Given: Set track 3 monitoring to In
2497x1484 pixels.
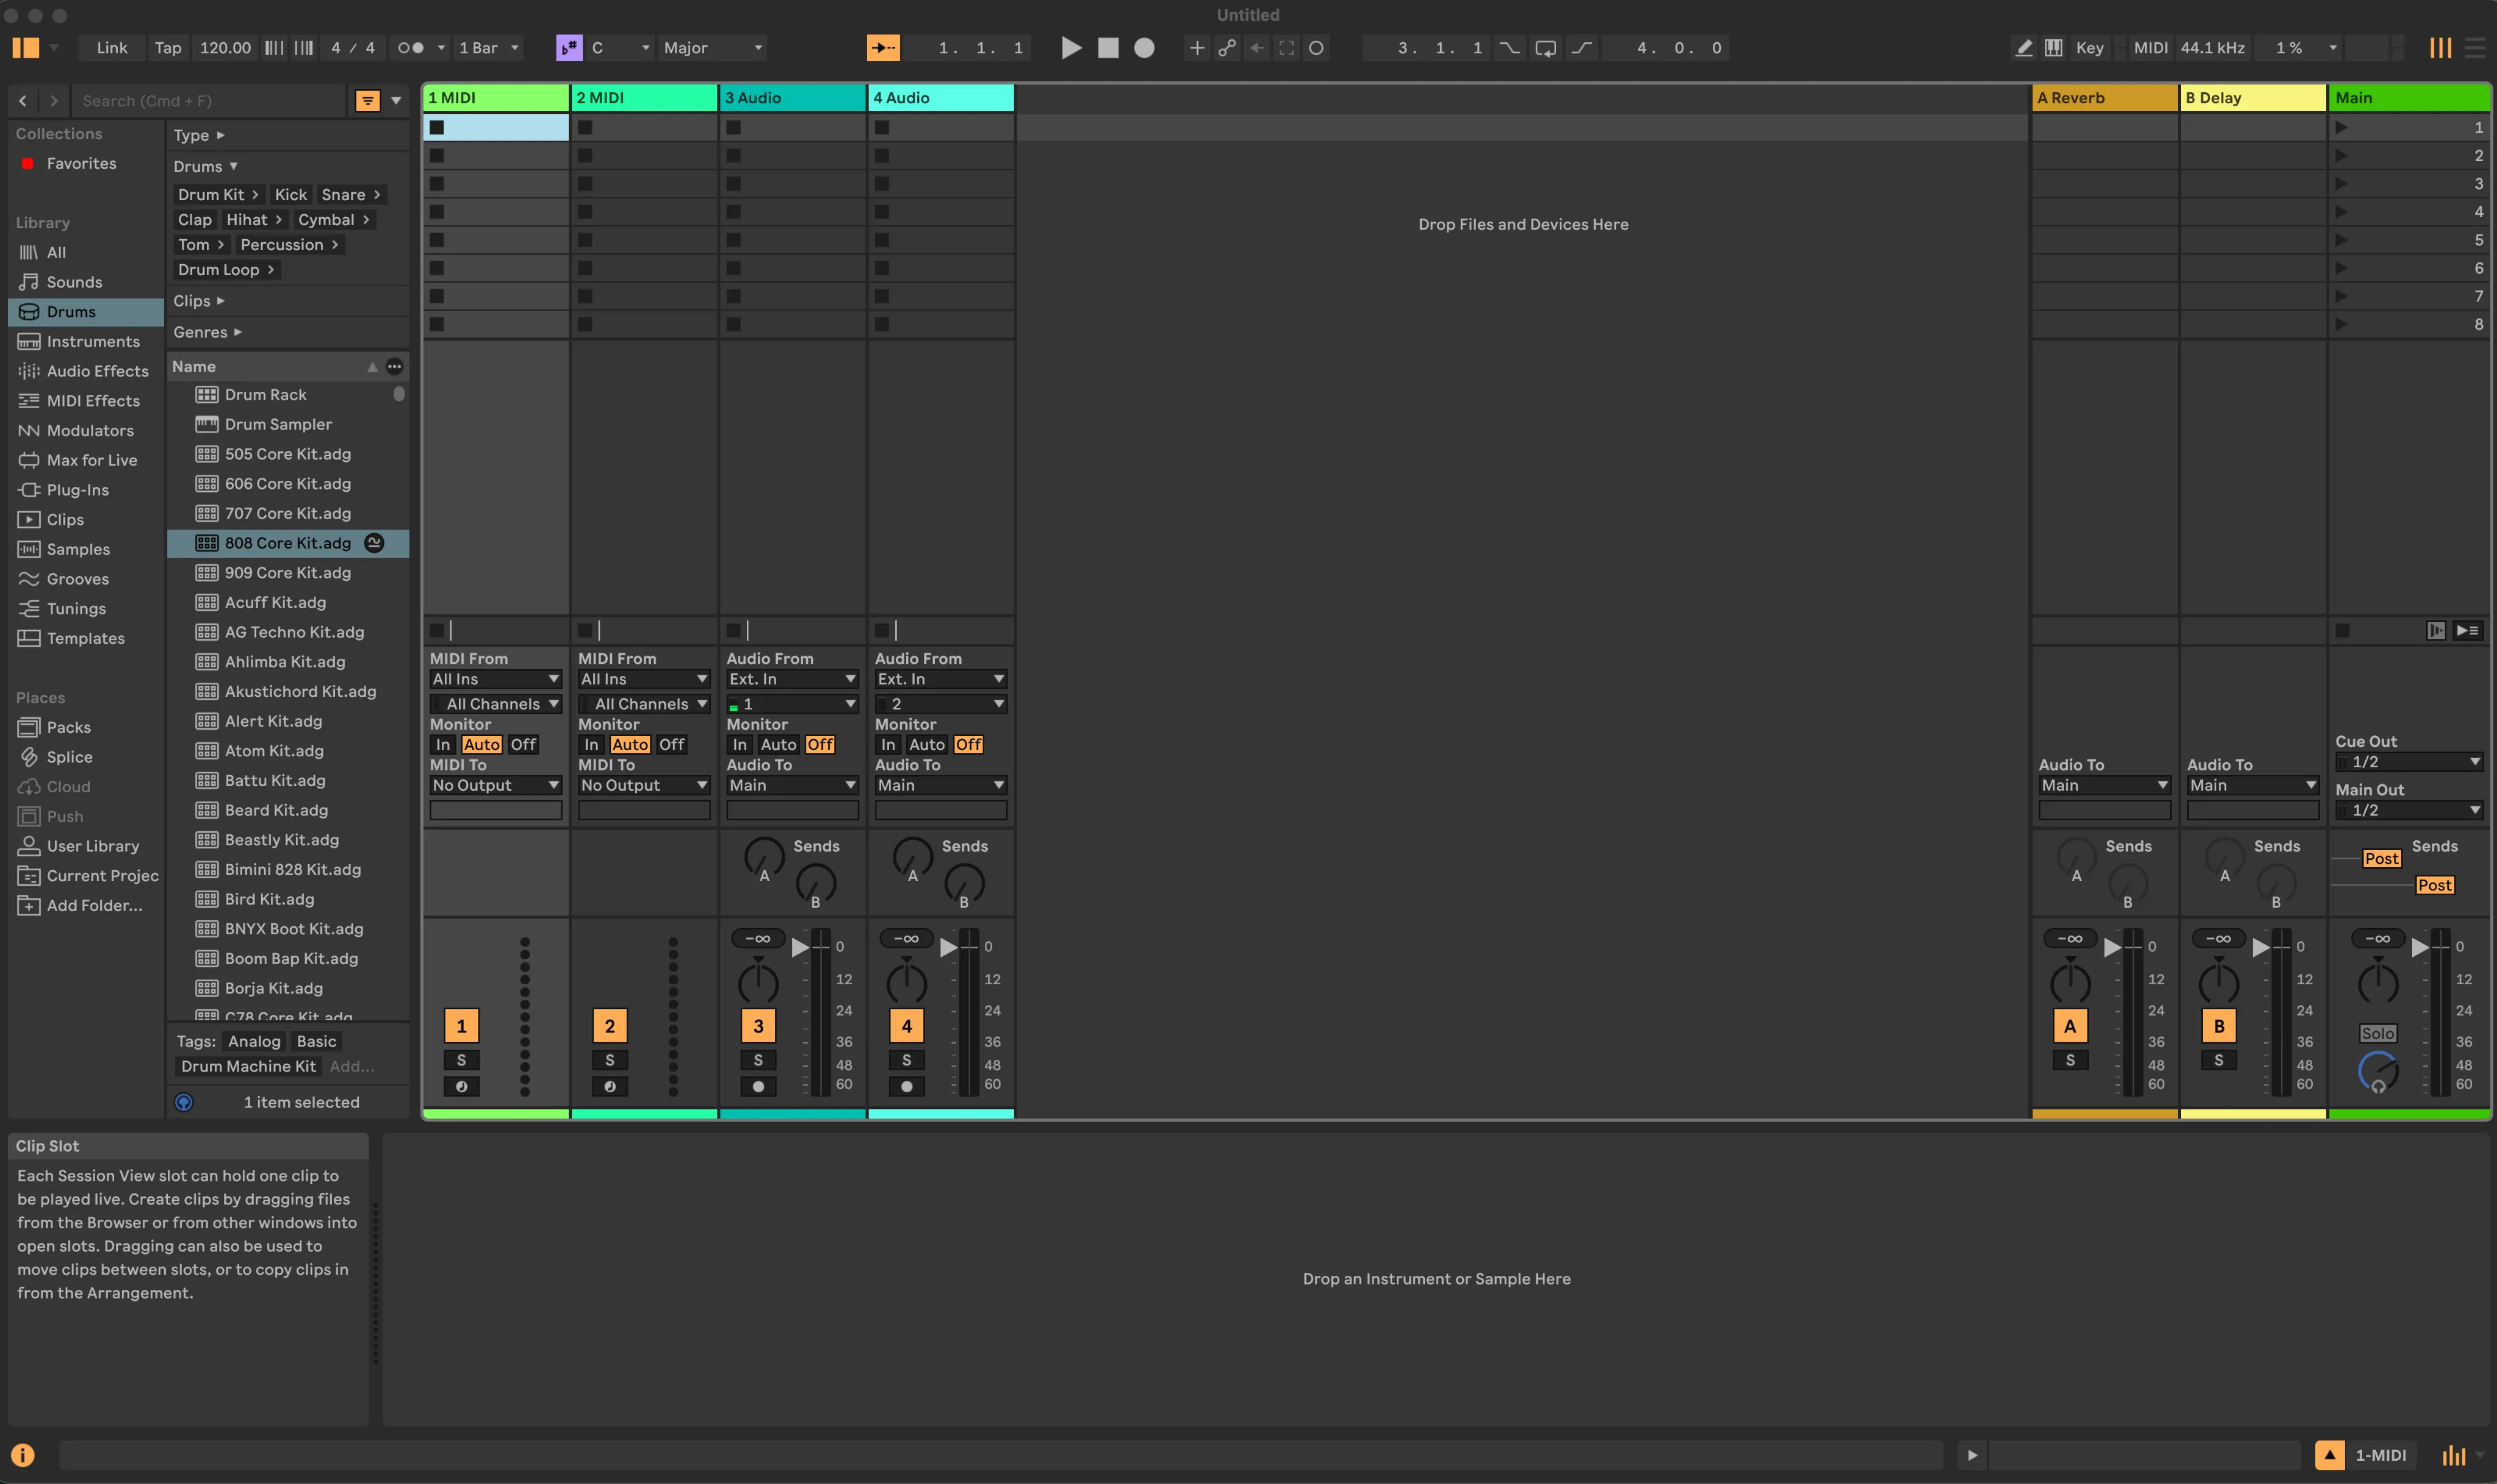Looking at the screenshot, I should (x=740, y=744).
